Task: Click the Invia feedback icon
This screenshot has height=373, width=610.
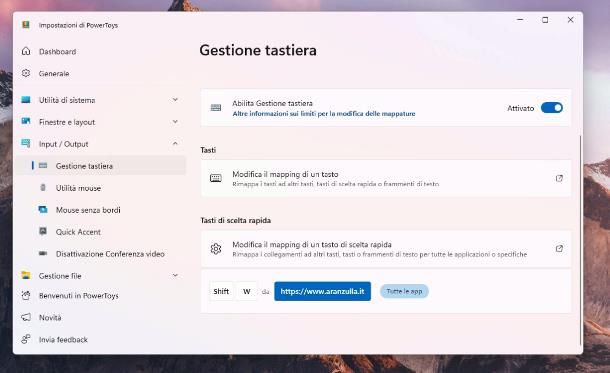Action: coord(26,339)
